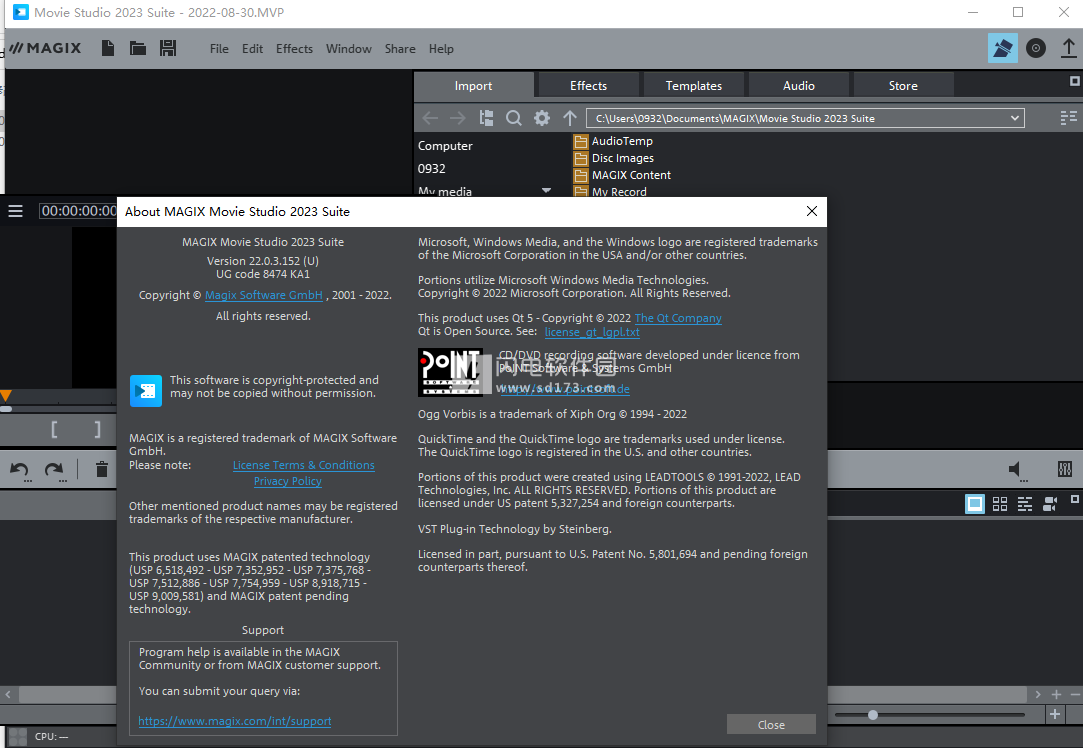Set the range end bracket marker
Image resolution: width=1083 pixels, height=748 pixels.
[x=97, y=430]
